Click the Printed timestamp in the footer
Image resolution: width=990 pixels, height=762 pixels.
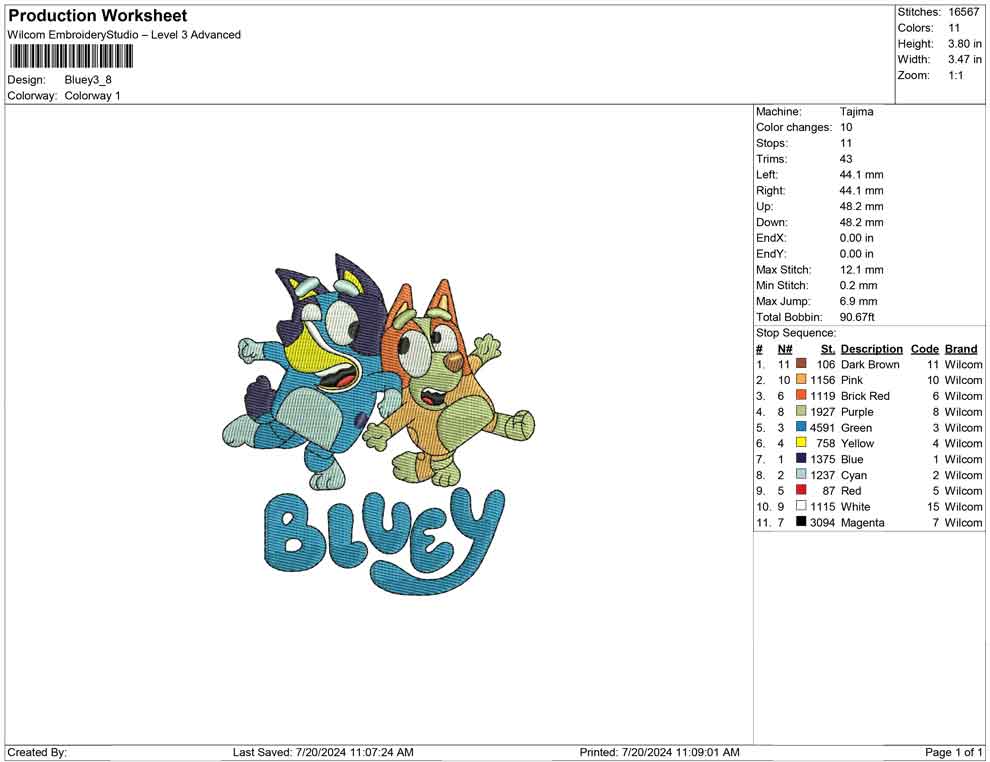coord(660,752)
